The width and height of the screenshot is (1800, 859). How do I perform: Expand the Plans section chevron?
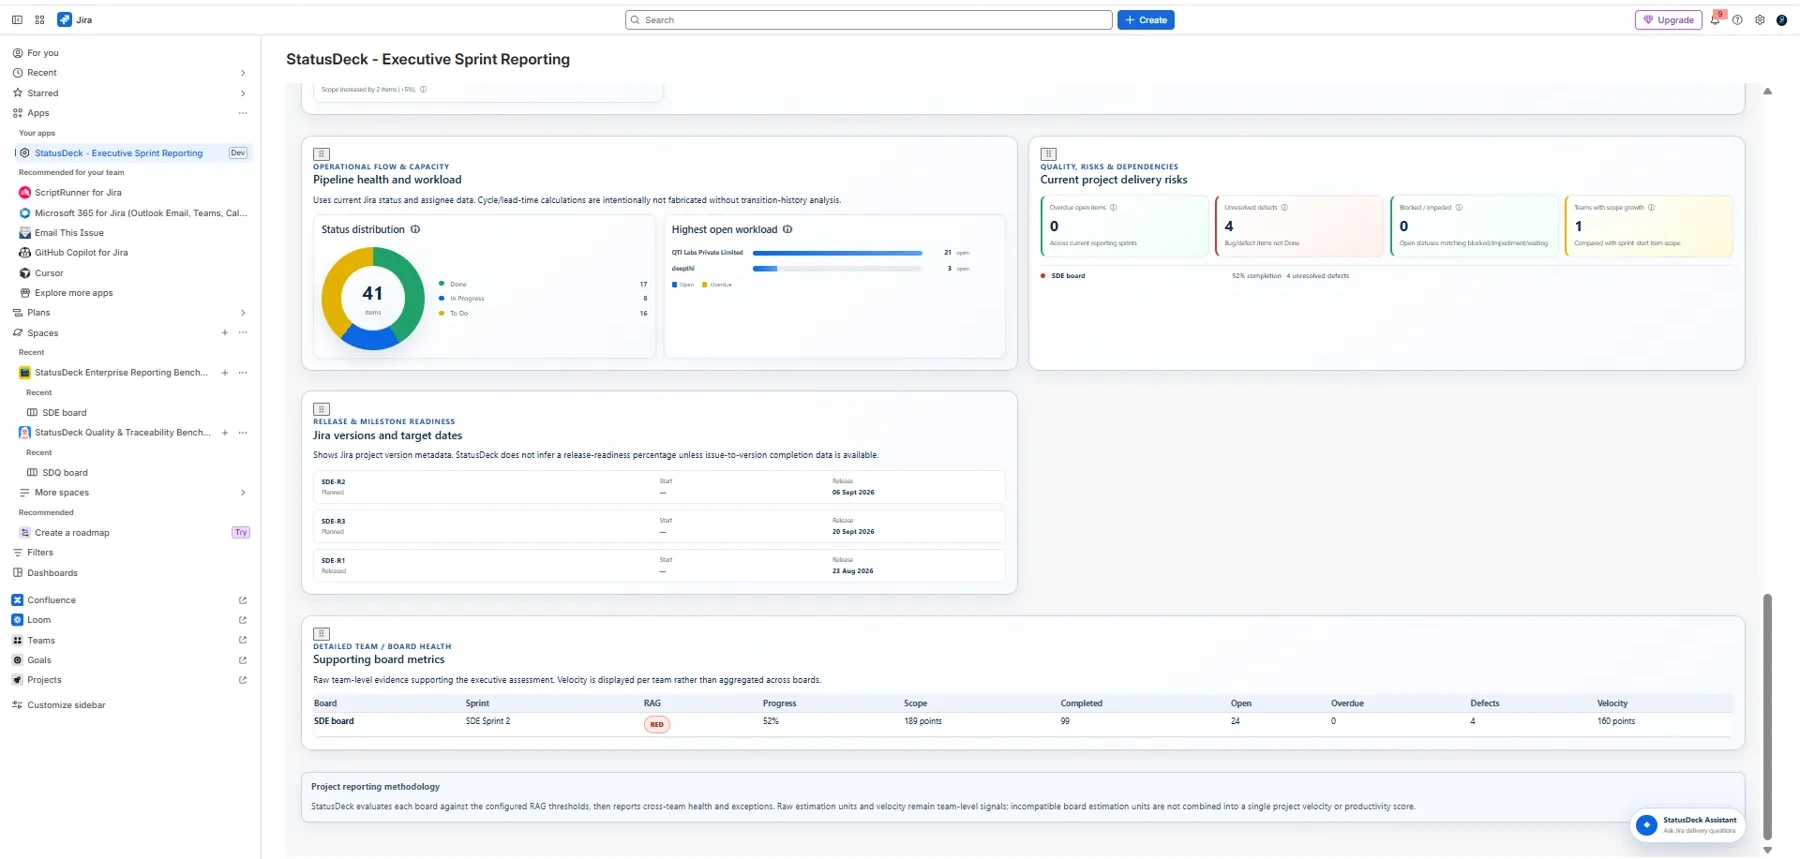pos(243,313)
